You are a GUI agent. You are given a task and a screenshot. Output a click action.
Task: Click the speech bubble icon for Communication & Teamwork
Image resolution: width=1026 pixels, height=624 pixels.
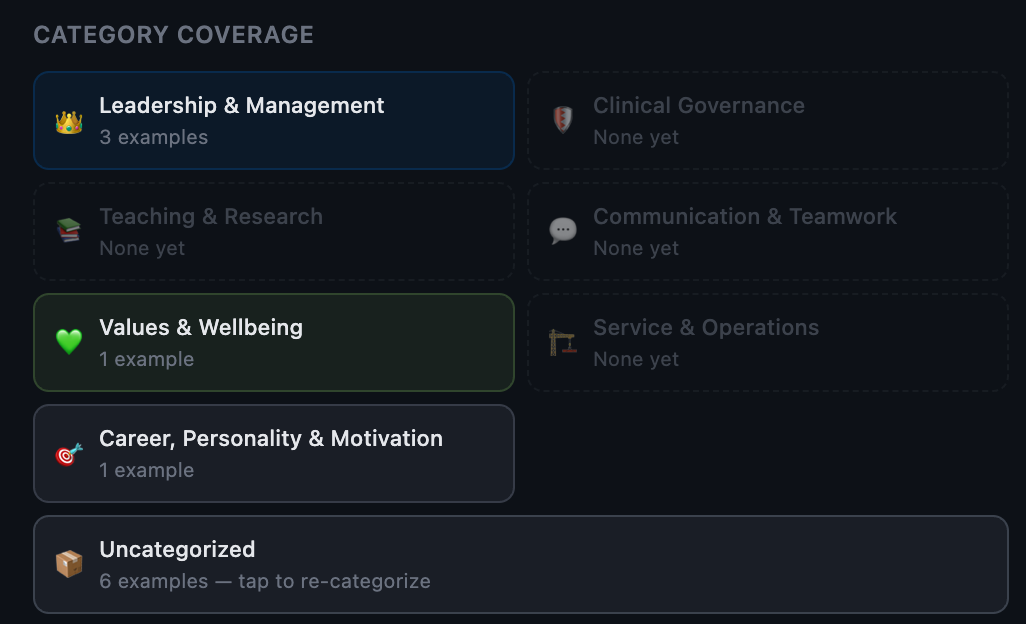(562, 229)
